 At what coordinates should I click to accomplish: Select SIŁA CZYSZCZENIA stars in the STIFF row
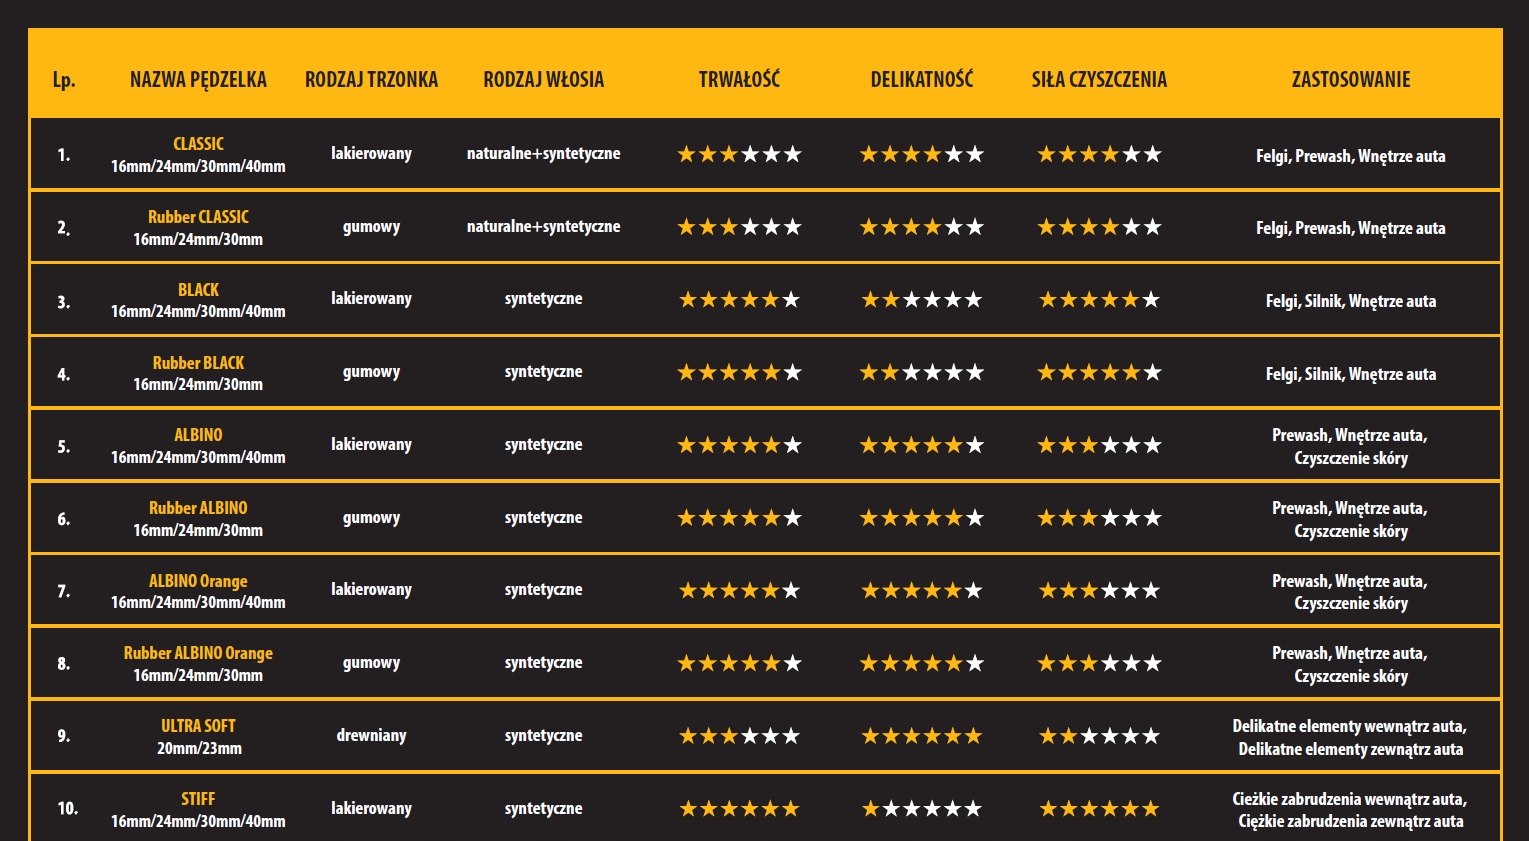tap(1099, 809)
